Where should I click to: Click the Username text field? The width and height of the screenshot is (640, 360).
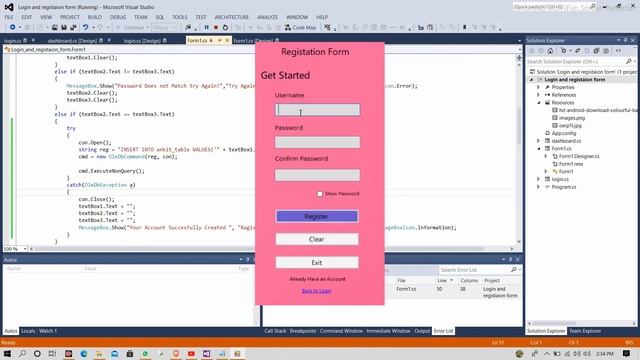tap(318, 109)
